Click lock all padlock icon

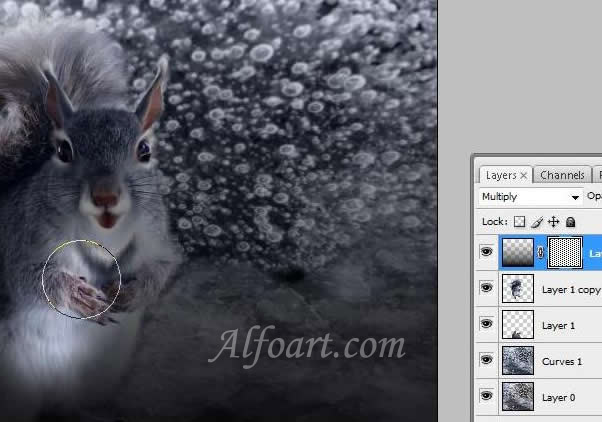click(570, 221)
